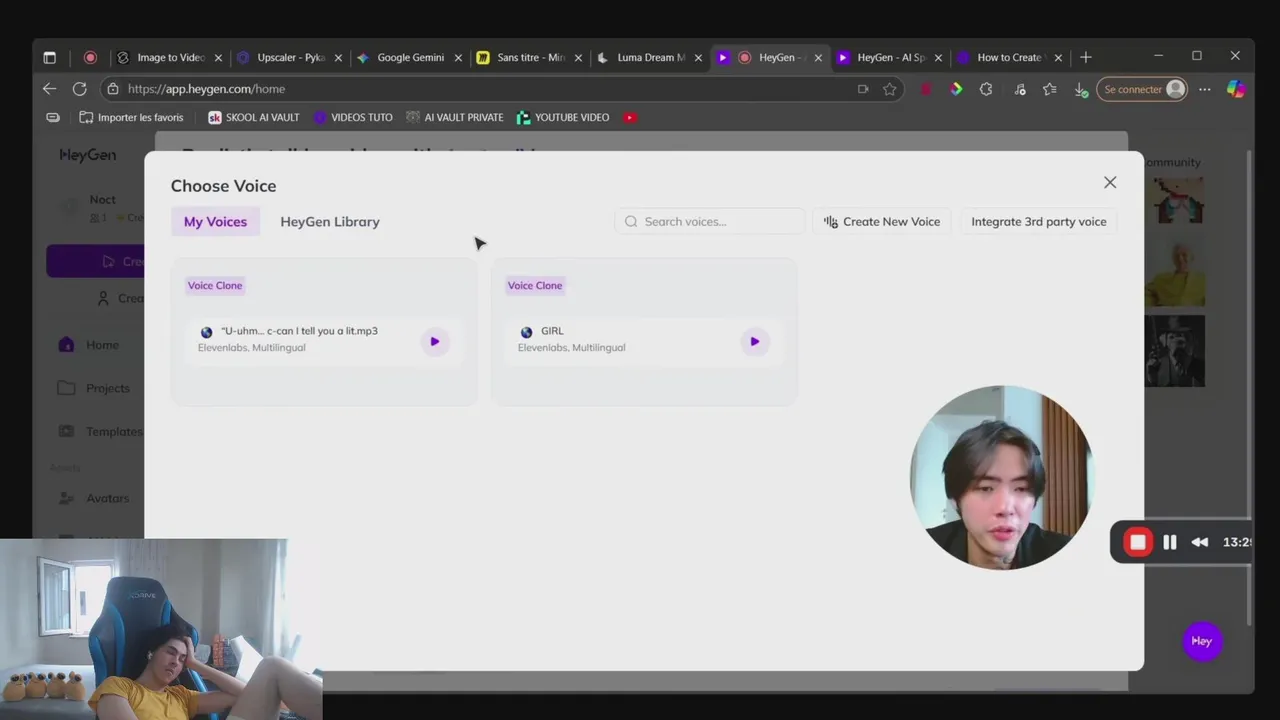1280x720 pixels.
Task: Click the camera icon in address bar
Action: pyautogui.click(x=863, y=89)
